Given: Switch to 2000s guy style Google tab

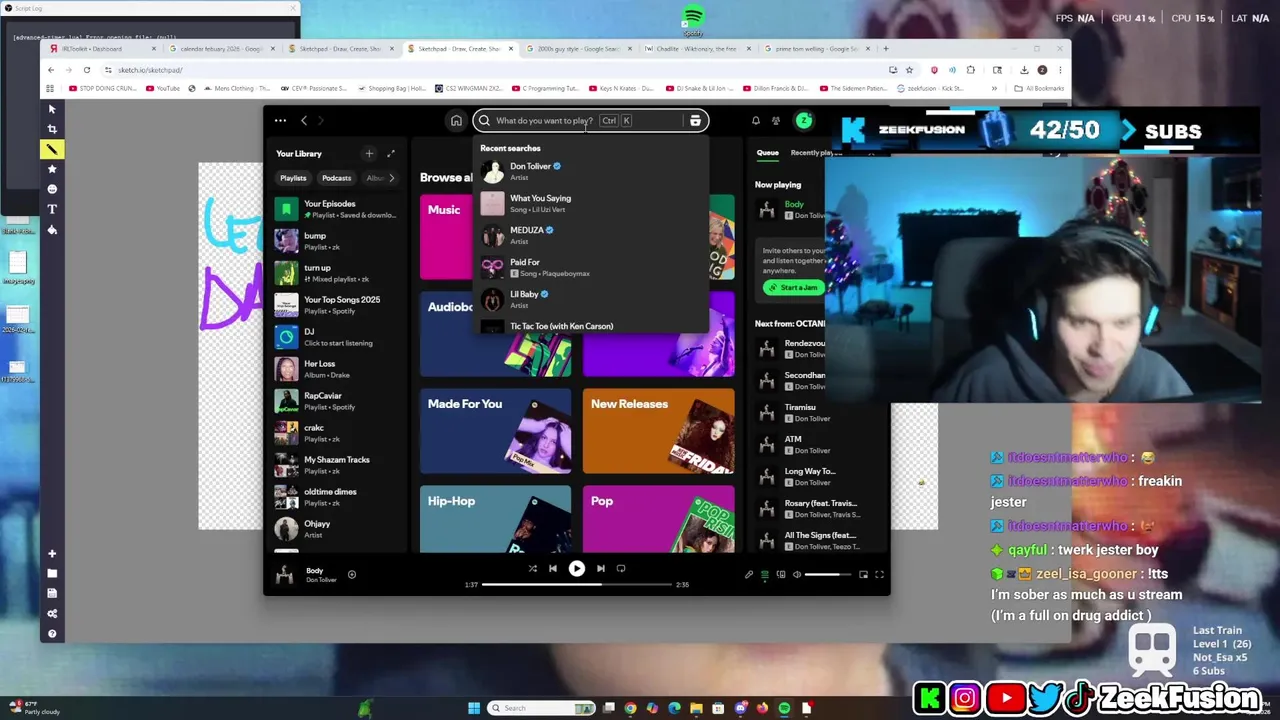Looking at the screenshot, I should pyautogui.click(x=580, y=48).
